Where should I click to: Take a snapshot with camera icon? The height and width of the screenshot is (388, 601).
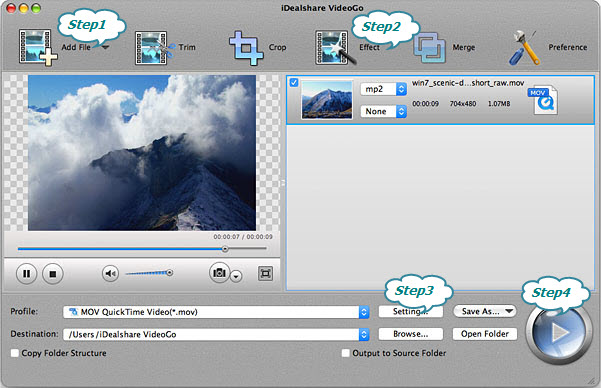(219, 273)
